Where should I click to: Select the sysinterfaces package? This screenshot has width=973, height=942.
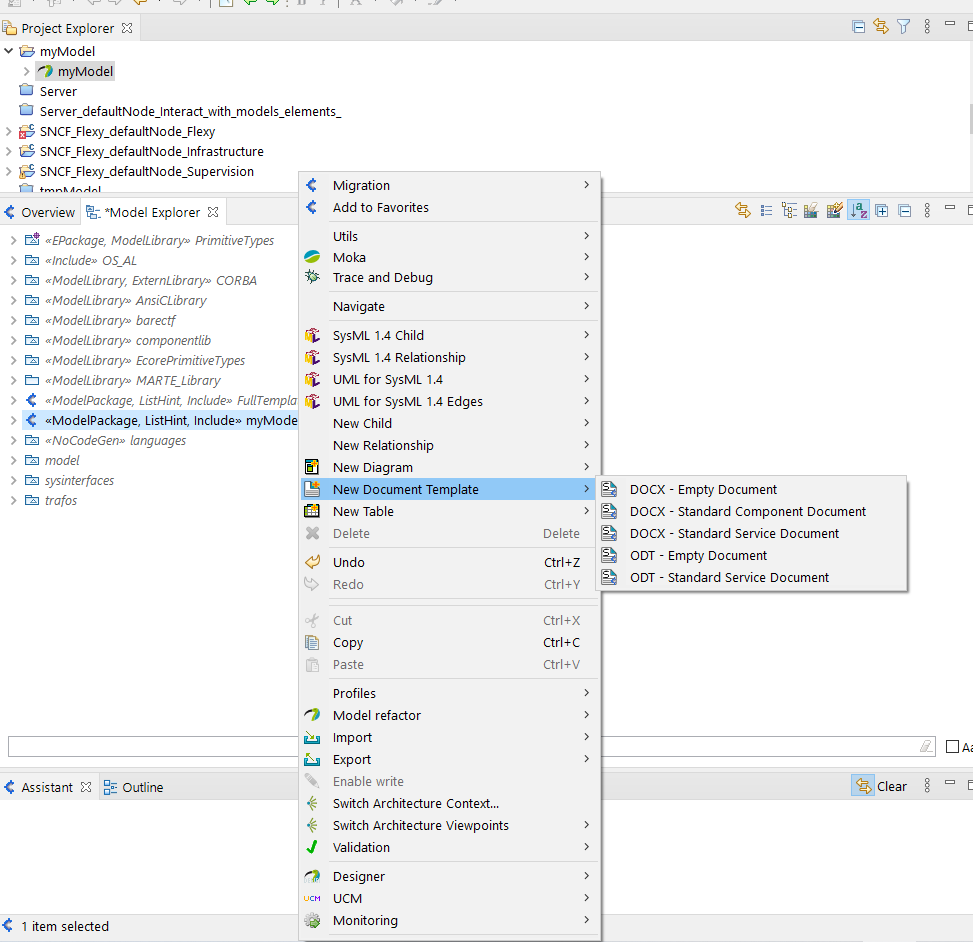pos(79,480)
